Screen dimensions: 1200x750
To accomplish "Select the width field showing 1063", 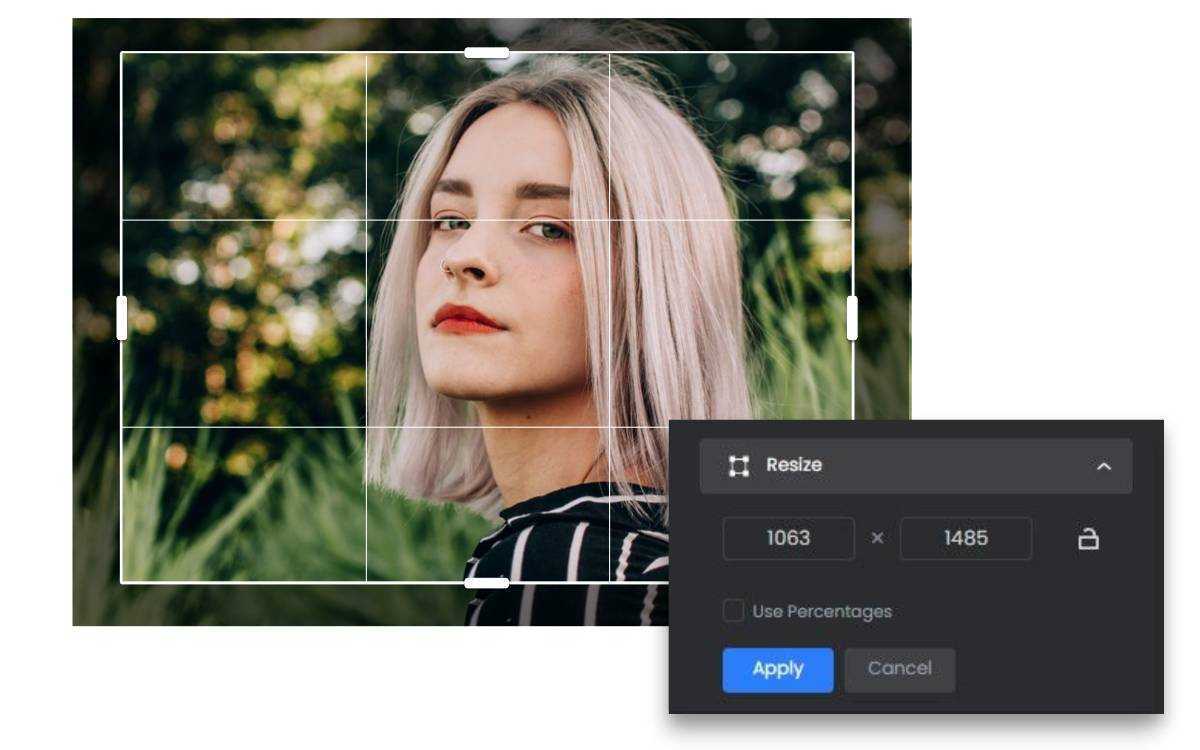I will tap(788, 538).
